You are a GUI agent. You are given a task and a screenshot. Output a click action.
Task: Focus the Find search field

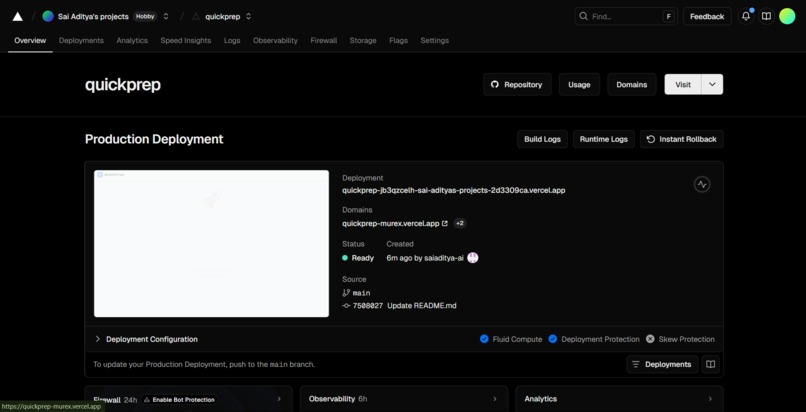(626, 16)
